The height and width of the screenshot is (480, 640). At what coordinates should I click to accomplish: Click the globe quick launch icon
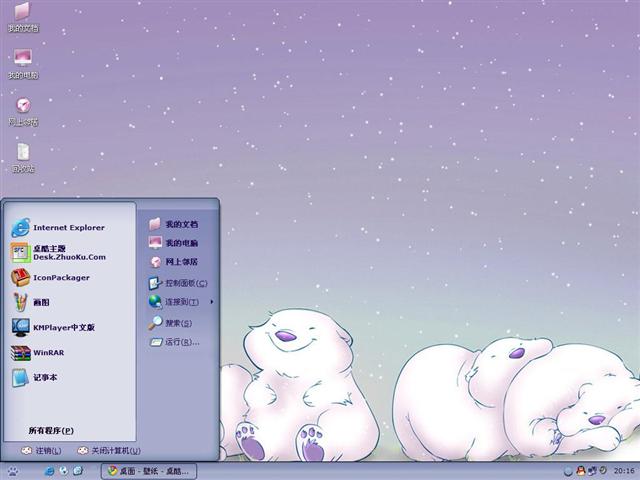click(x=64, y=471)
